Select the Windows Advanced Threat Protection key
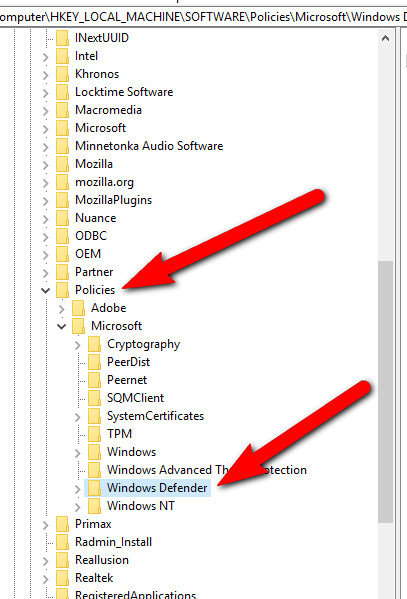 (x=206, y=470)
